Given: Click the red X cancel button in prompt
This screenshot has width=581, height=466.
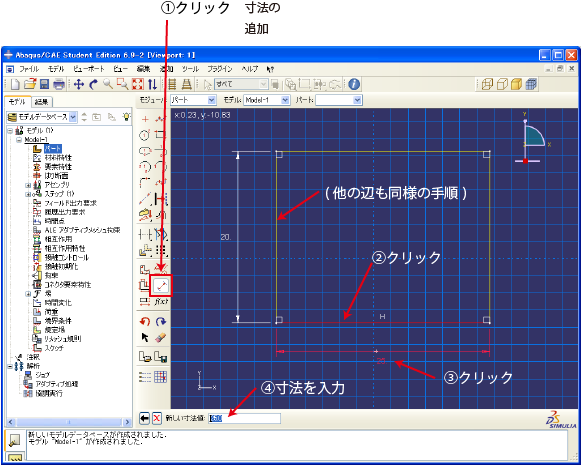Looking at the screenshot, I should (x=157, y=419).
